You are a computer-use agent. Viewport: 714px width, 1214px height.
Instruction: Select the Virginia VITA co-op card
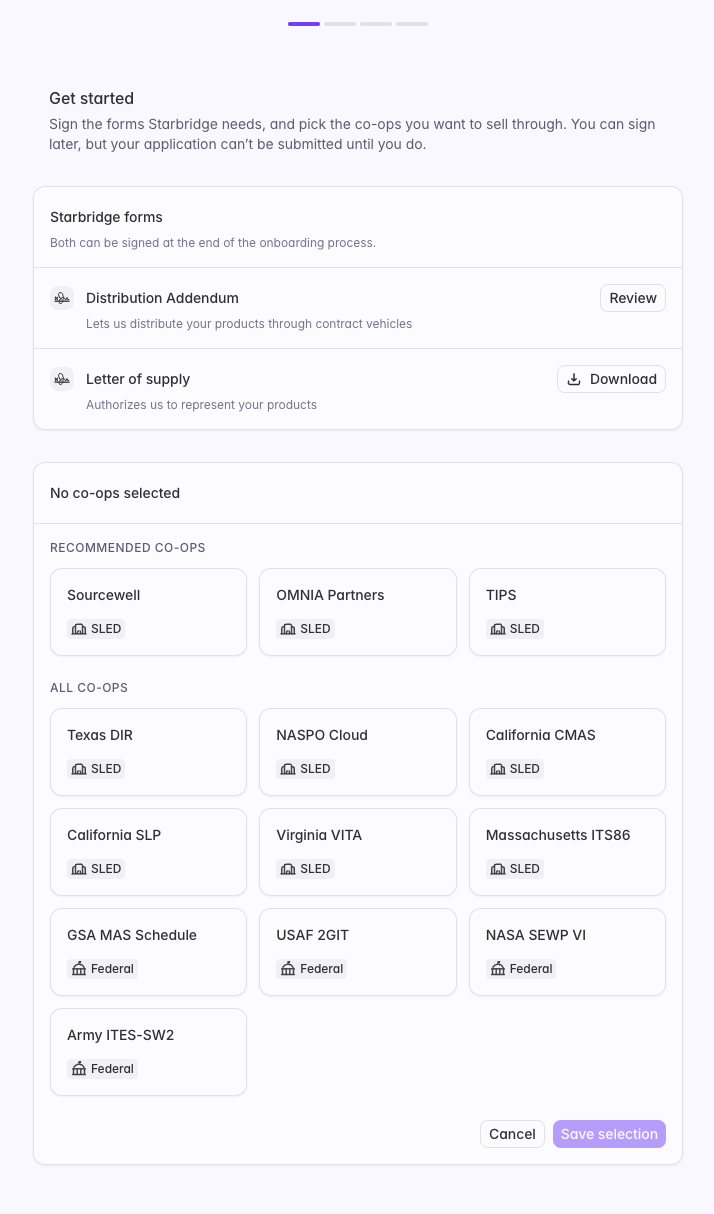[x=358, y=852]
